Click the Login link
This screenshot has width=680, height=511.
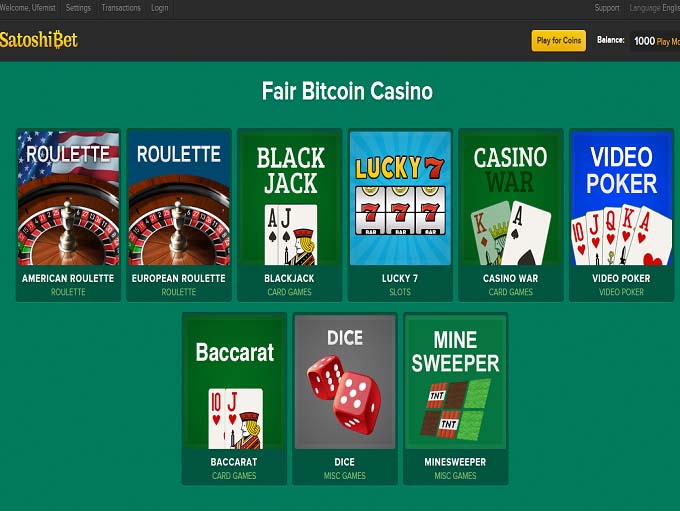click(160, 8)
